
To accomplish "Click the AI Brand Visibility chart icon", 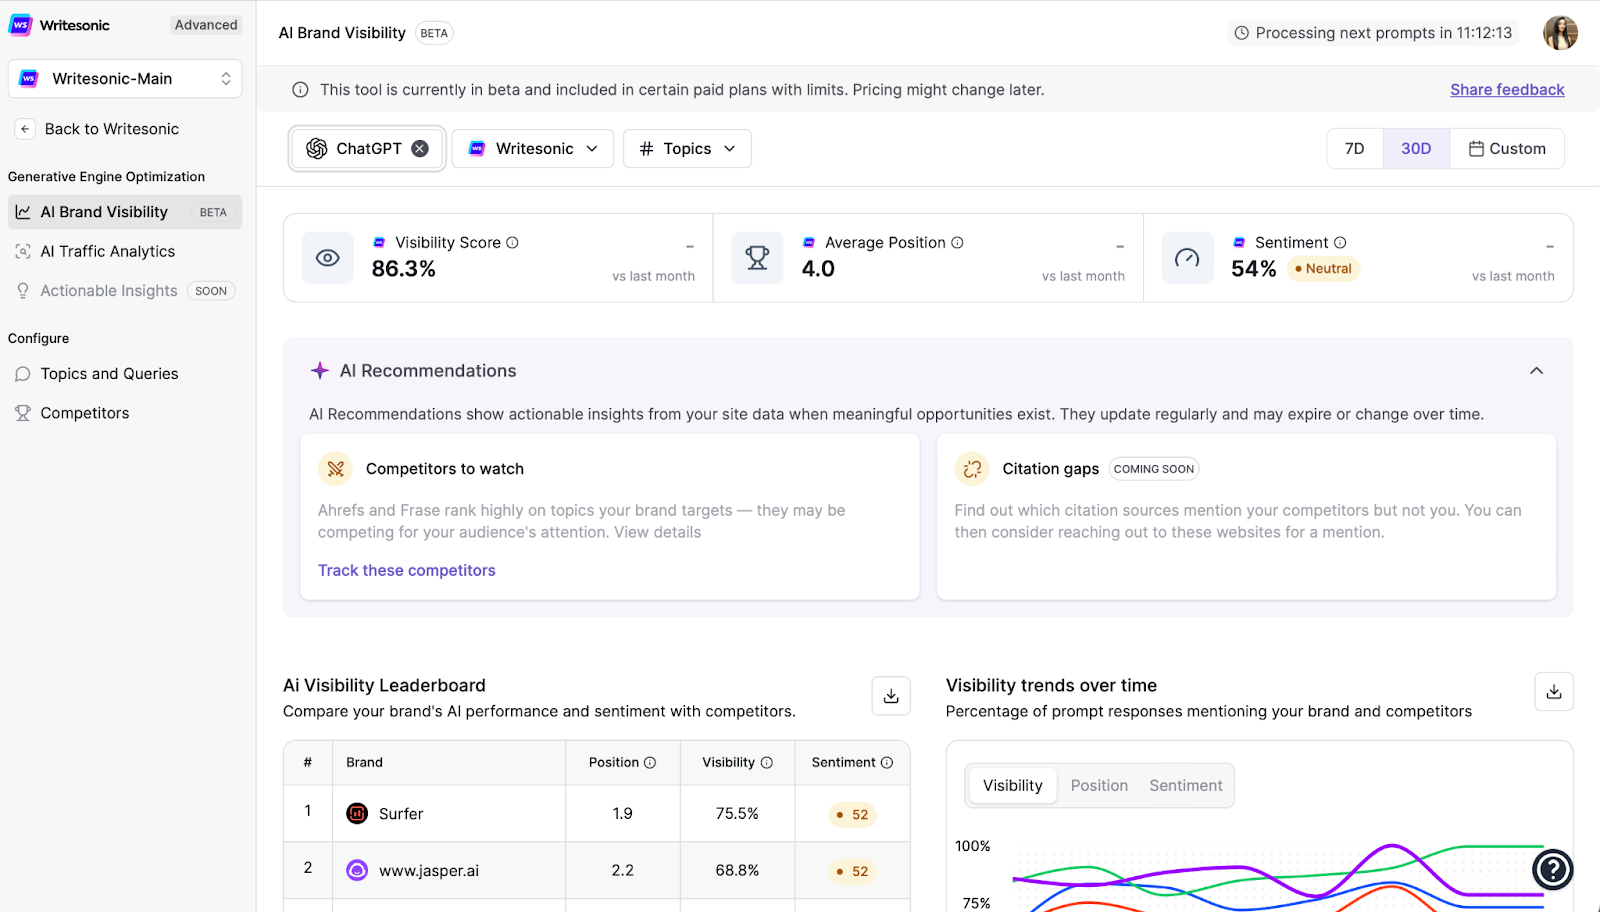I will coord(23,212).
